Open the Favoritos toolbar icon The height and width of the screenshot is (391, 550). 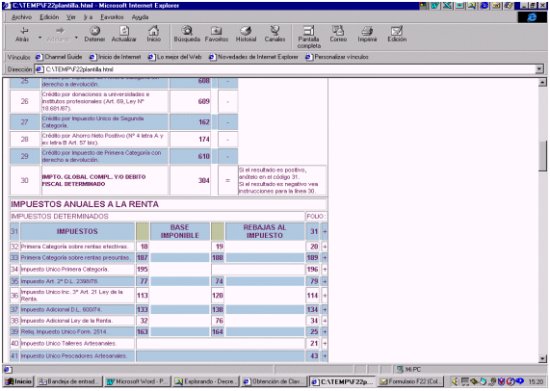216,31
